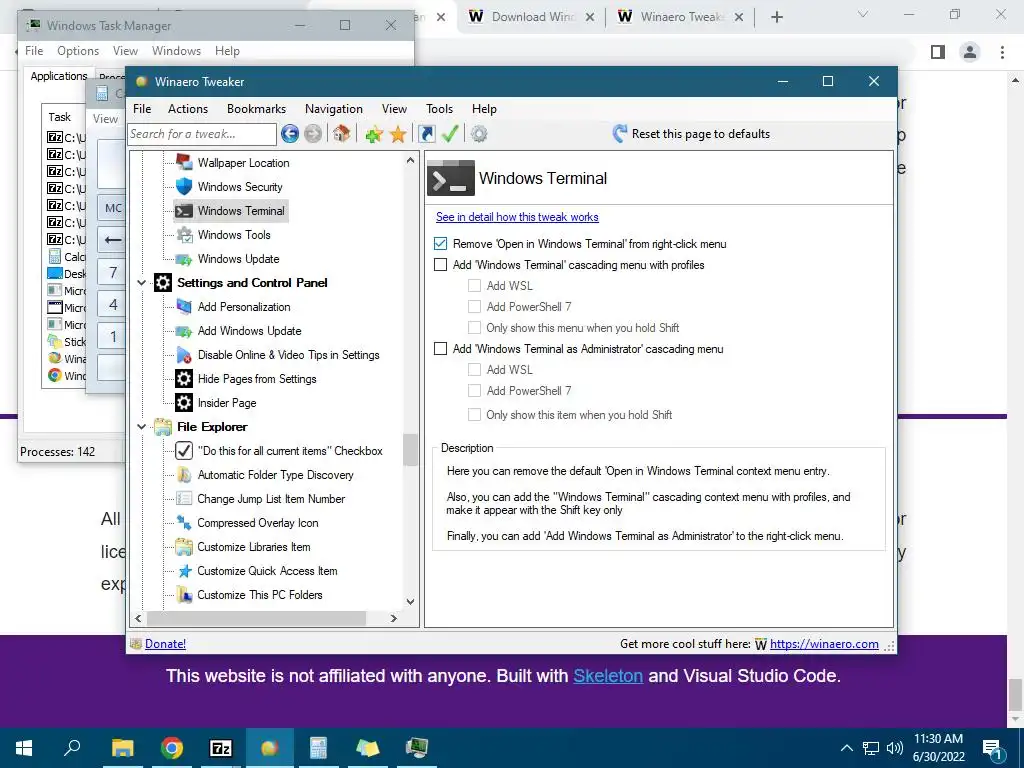Screen dimensions: 1024x768
Task: Open settings via the gear toolbar icon
Action: coord(479,134)
